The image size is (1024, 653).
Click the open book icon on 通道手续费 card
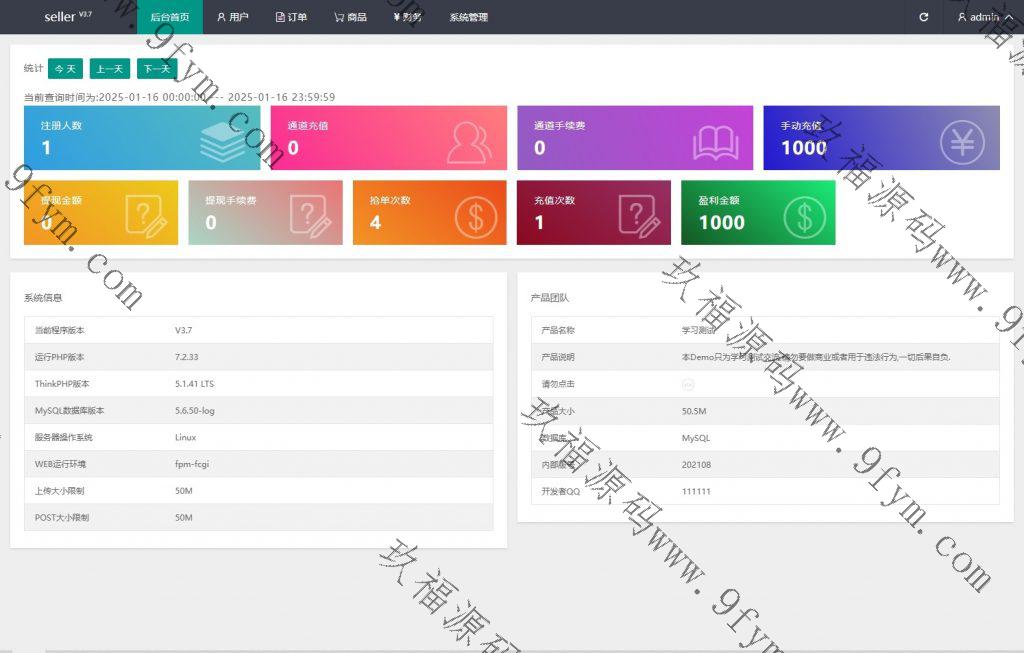[x=715, y=142]
